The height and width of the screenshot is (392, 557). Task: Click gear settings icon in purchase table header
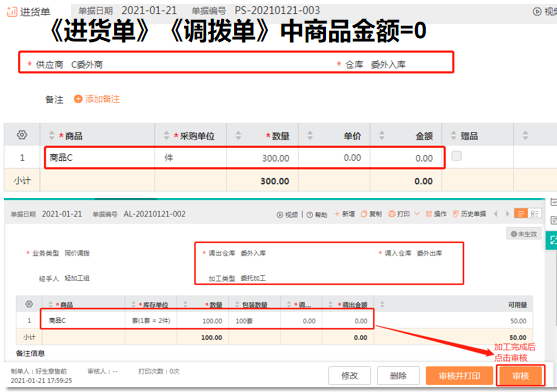click(x=22, y=135)
